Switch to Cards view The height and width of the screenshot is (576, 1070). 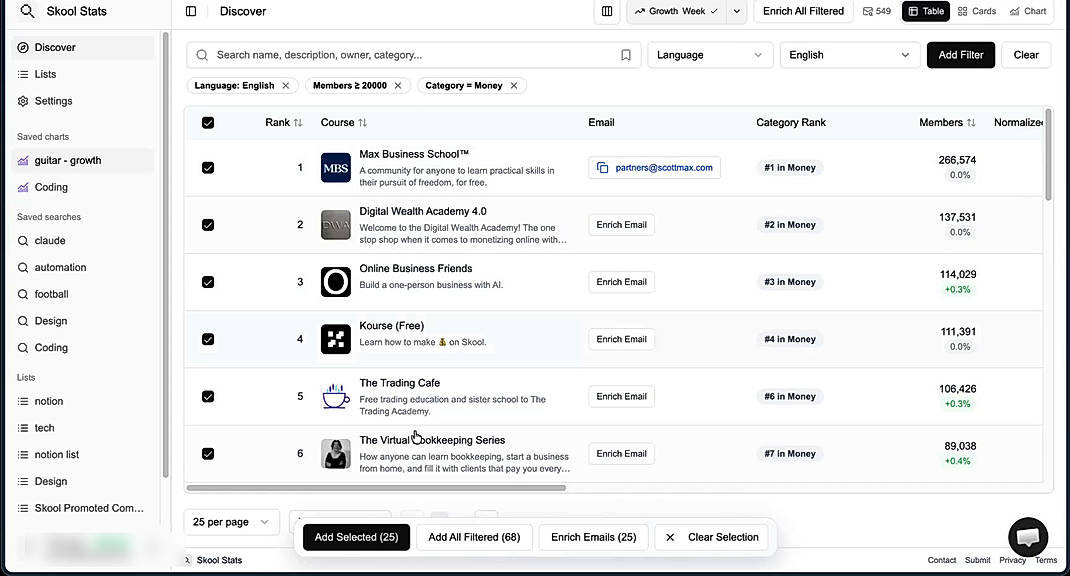[977, 11]
